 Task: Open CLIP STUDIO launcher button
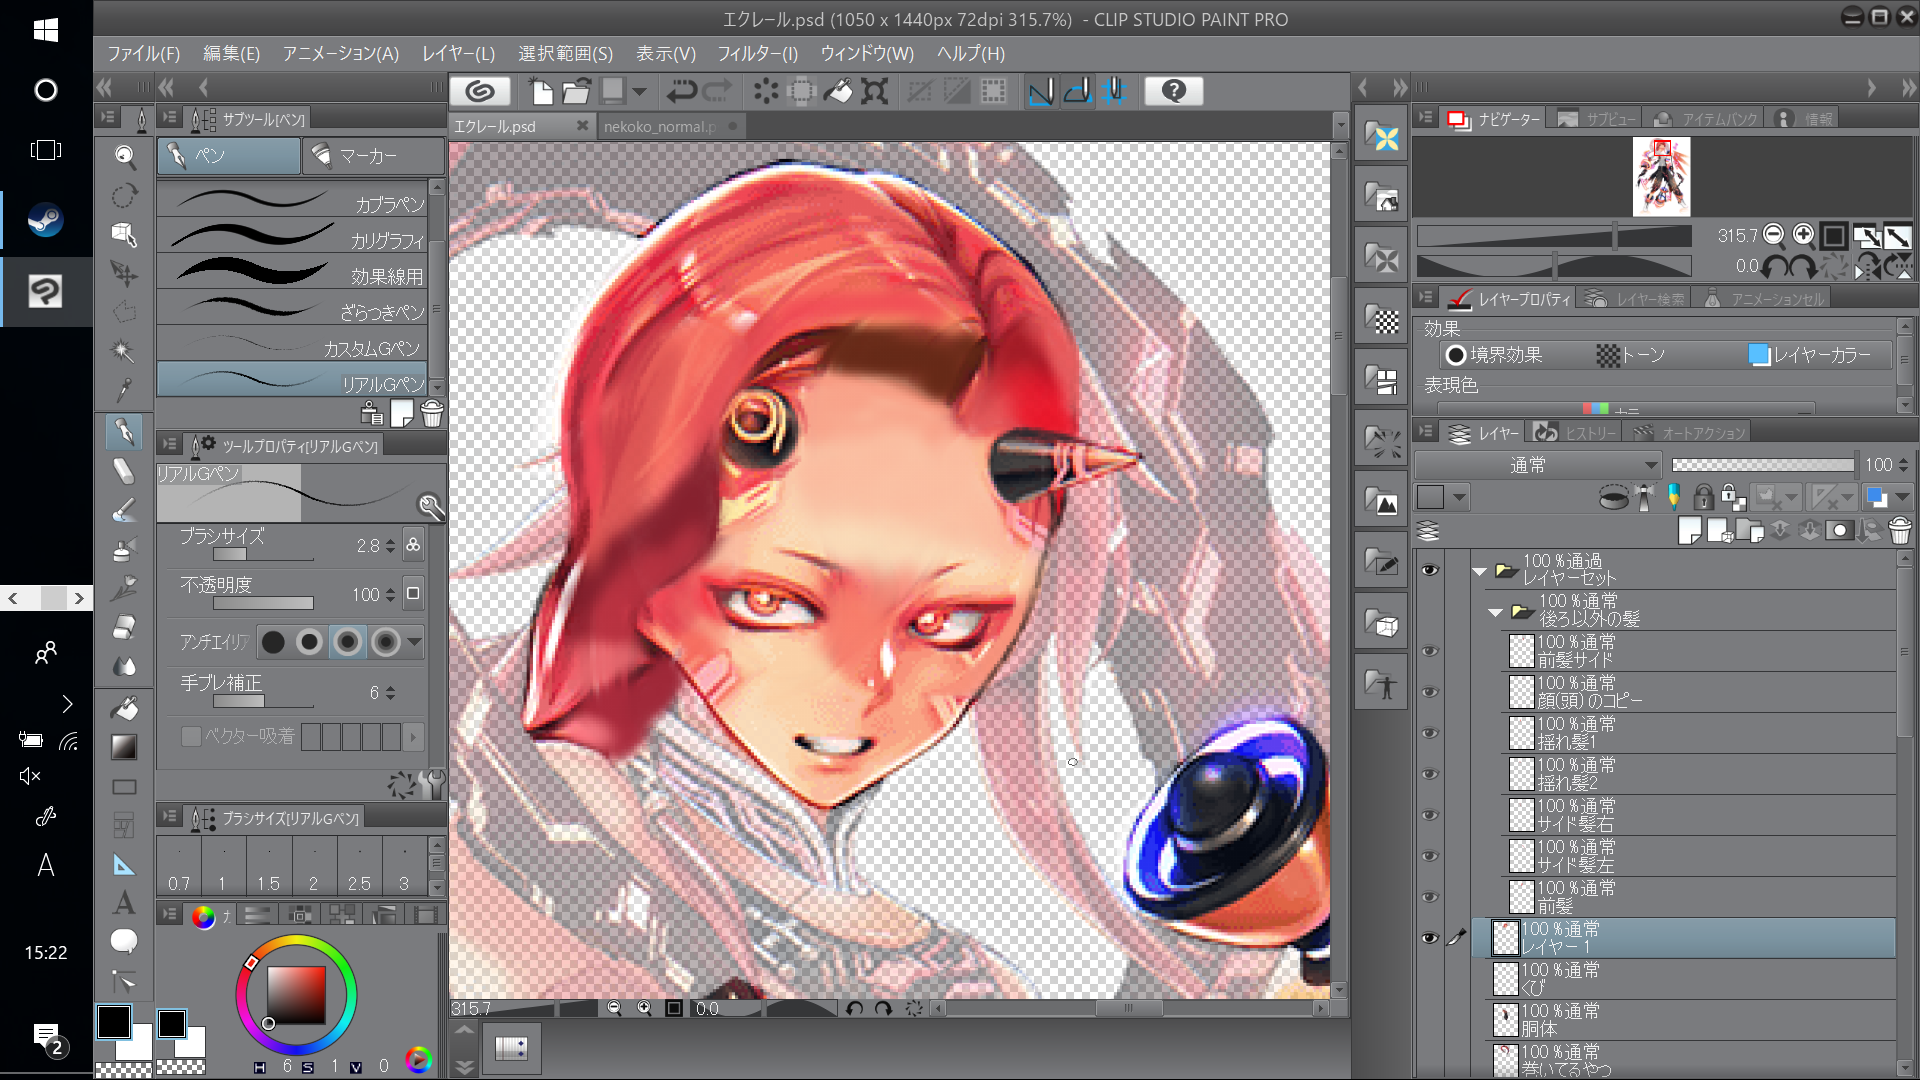480,91
